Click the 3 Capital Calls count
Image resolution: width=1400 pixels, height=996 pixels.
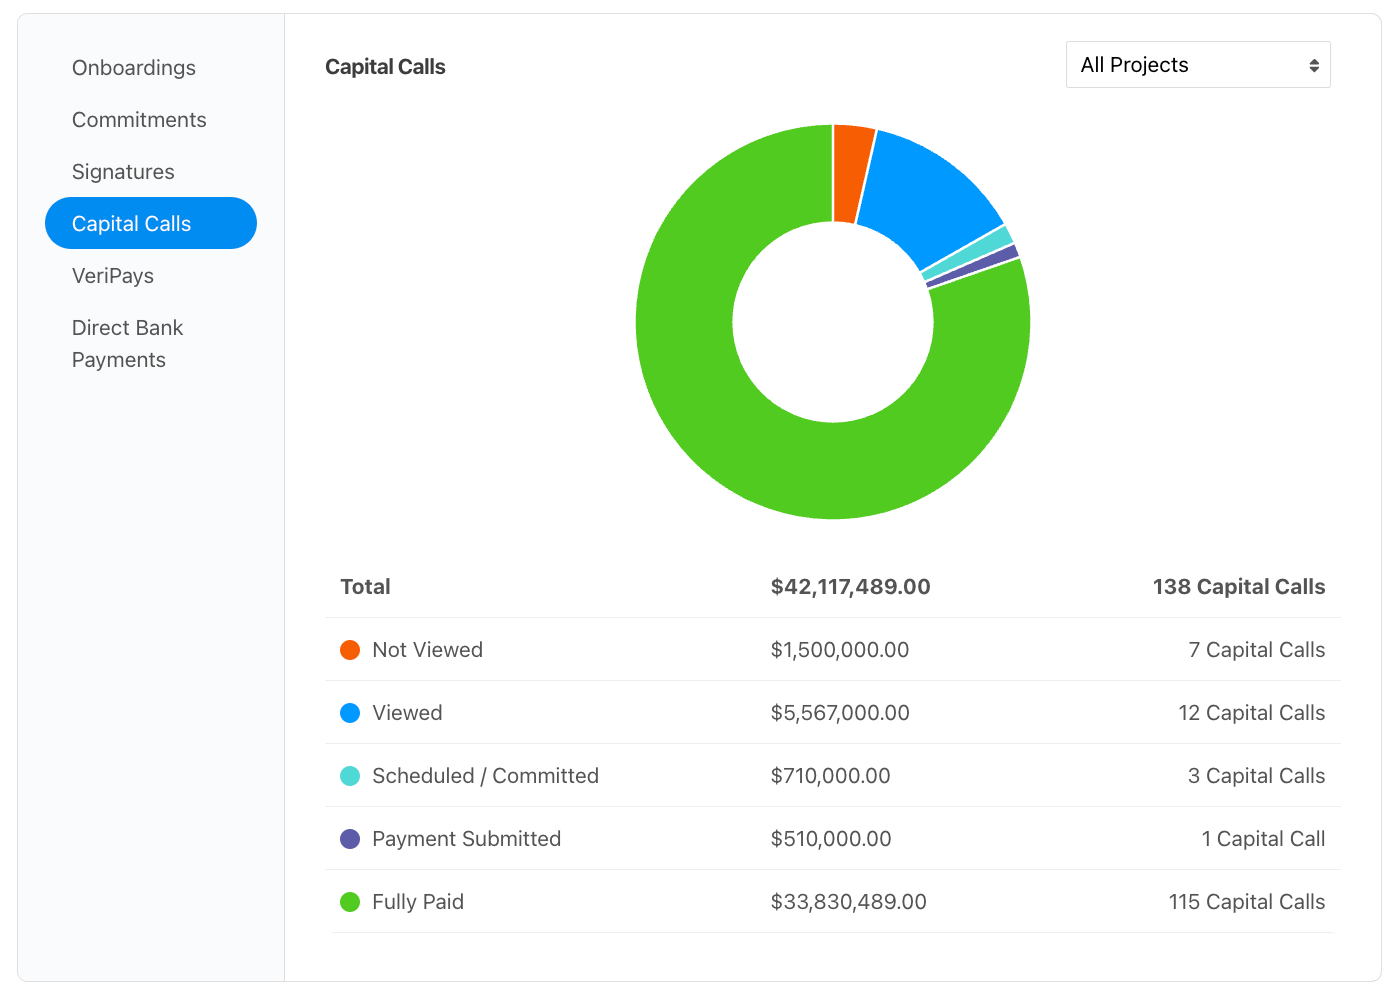point(1257,776)
